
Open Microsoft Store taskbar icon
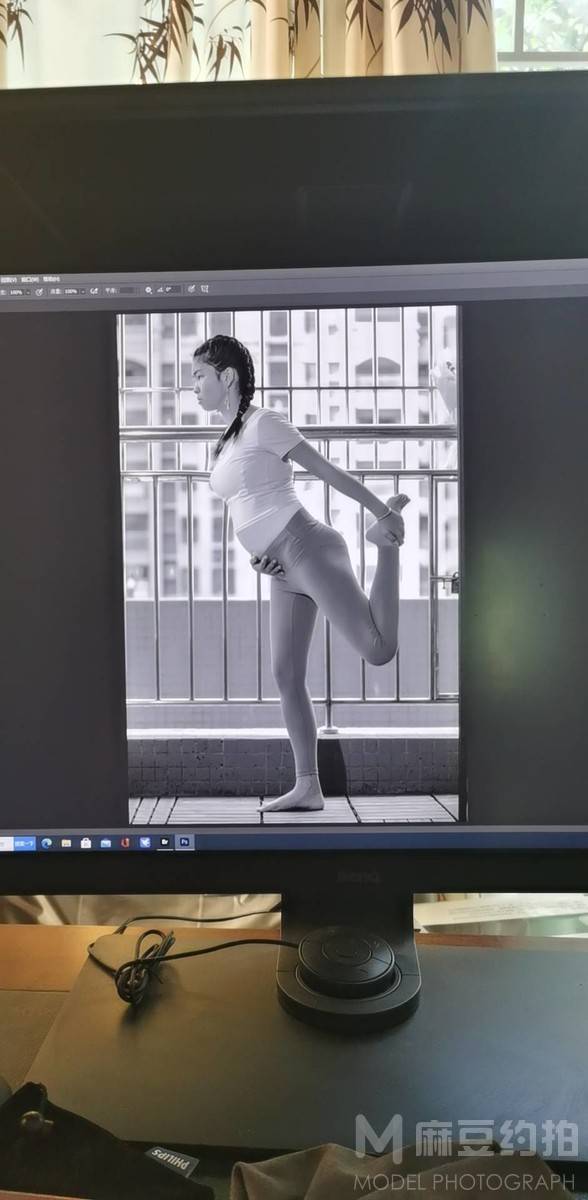click(x=86, y=843)
